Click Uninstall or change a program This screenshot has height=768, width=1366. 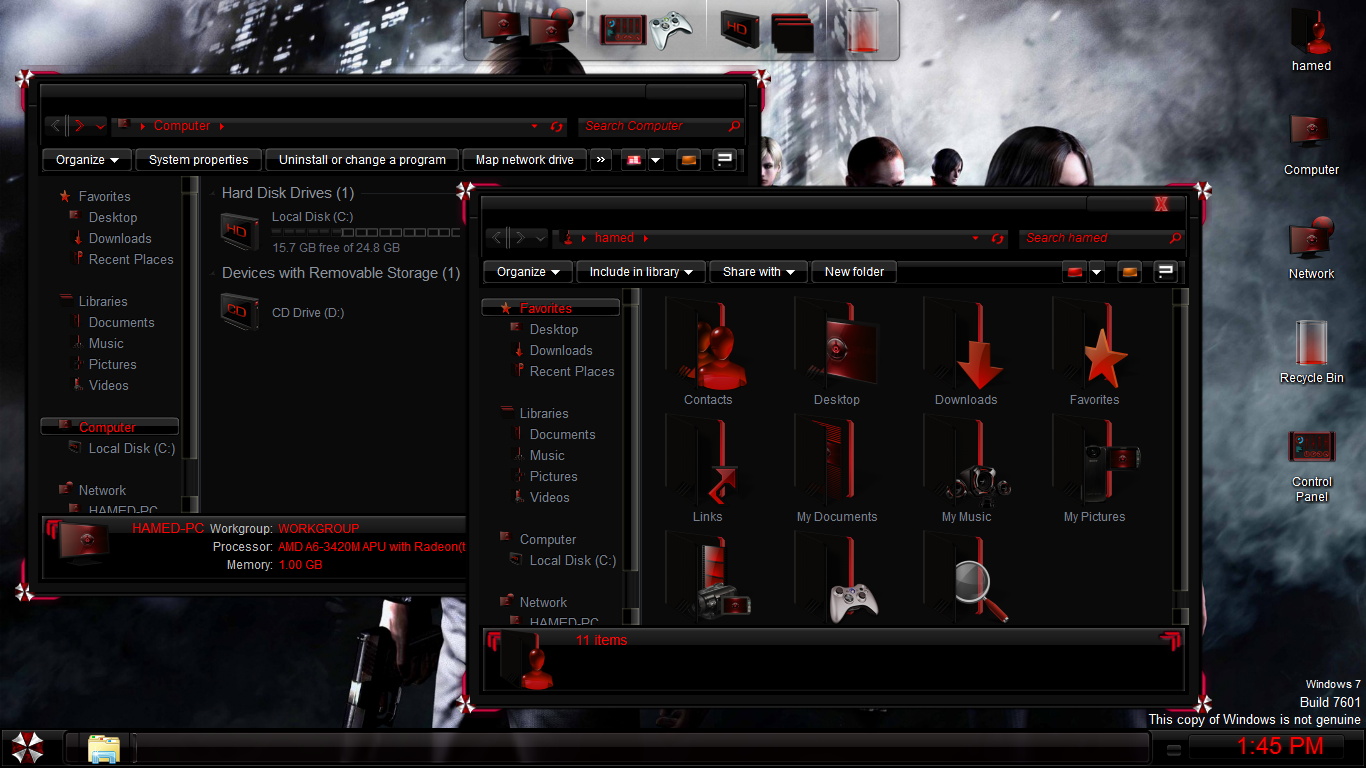(x=362, y=160)
